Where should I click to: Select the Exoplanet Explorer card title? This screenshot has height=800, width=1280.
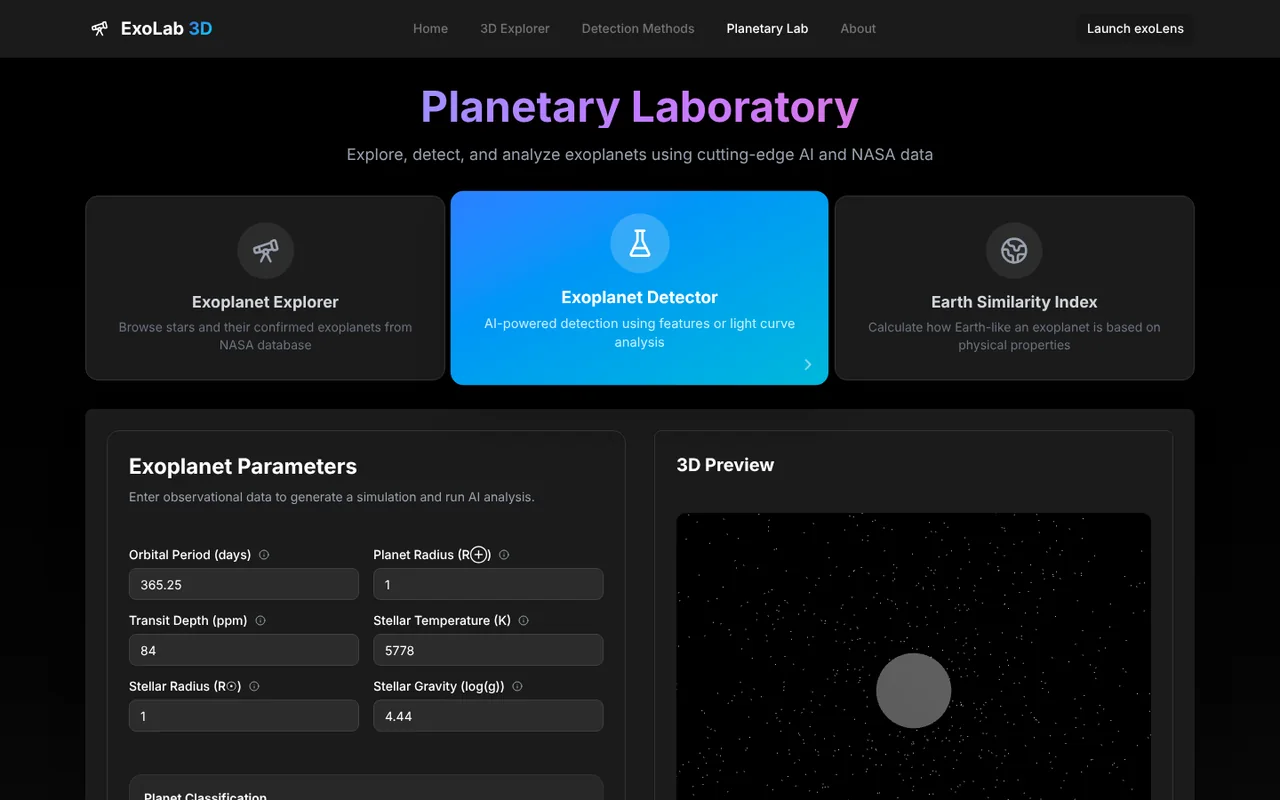click(265, 302)
